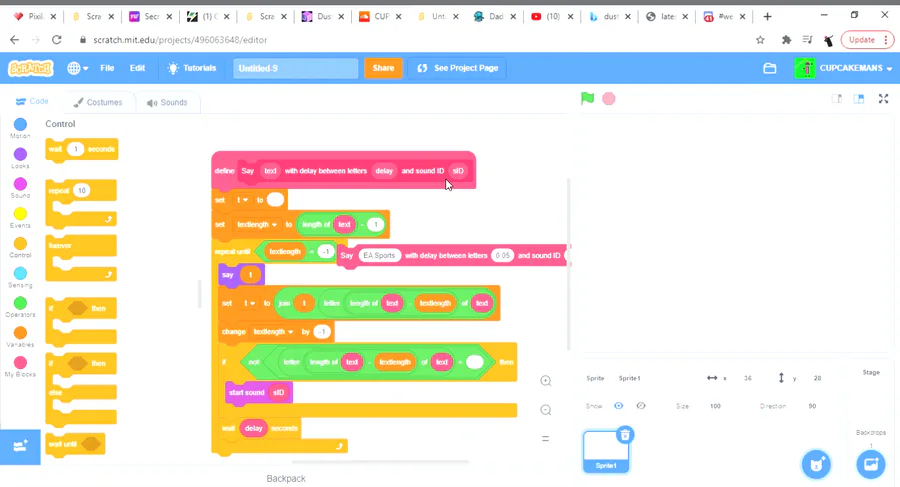Screen dimensions: 900x487
Task: Stop the project with the red stop button
Action: [x=608, y=99]
